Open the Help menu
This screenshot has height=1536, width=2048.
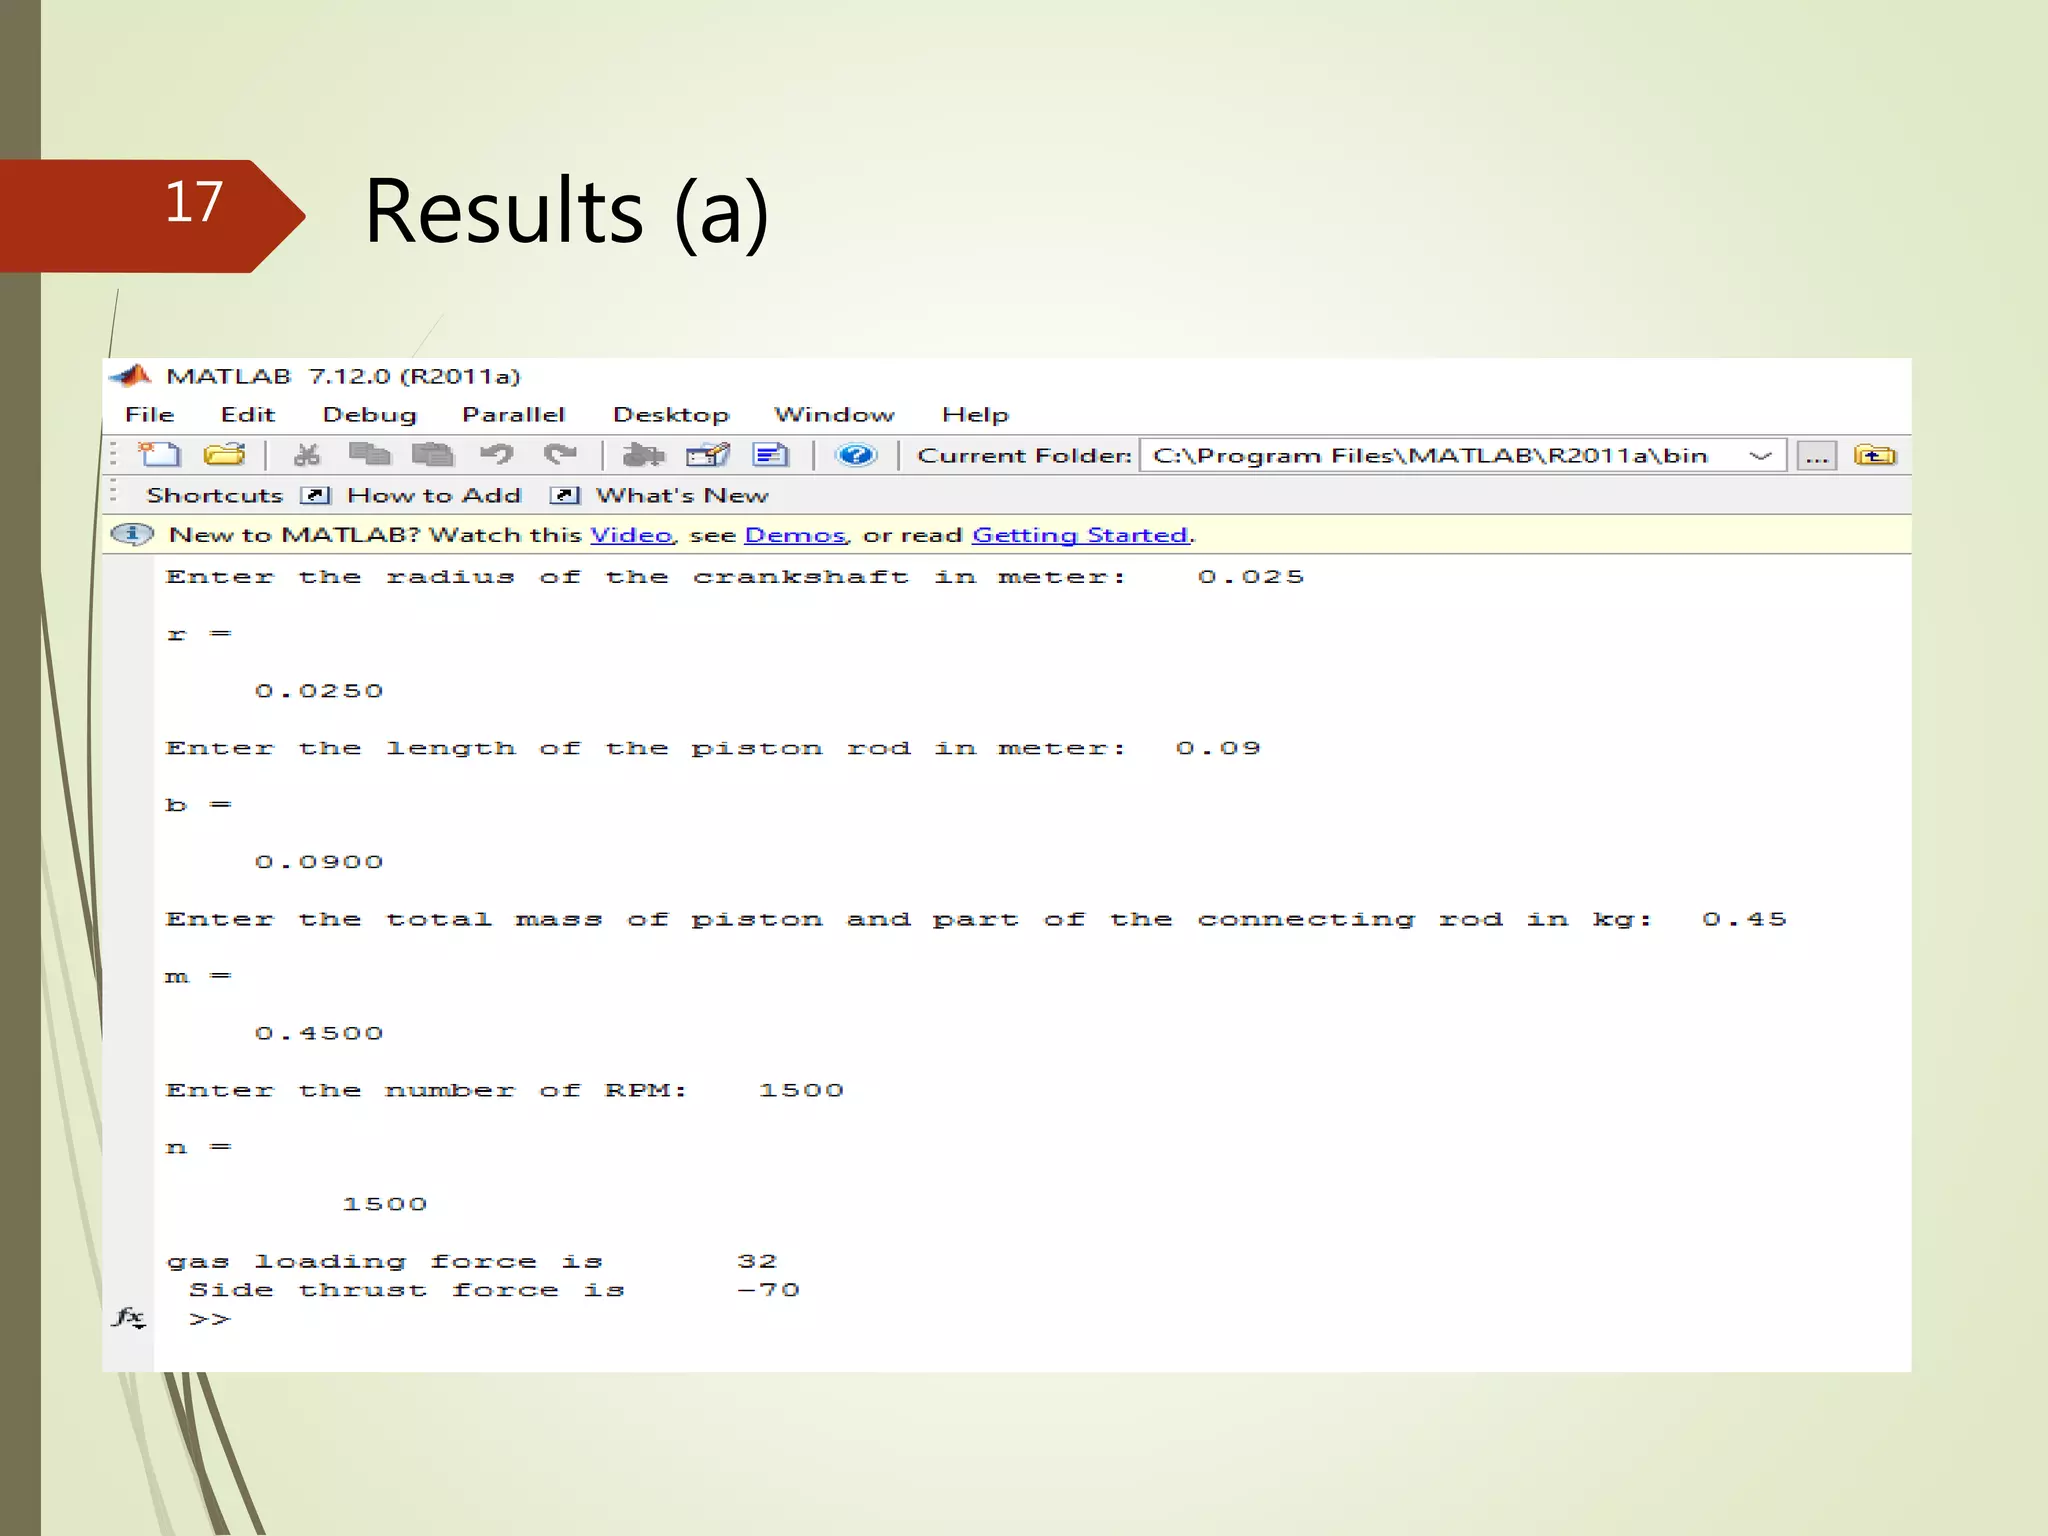975,414
